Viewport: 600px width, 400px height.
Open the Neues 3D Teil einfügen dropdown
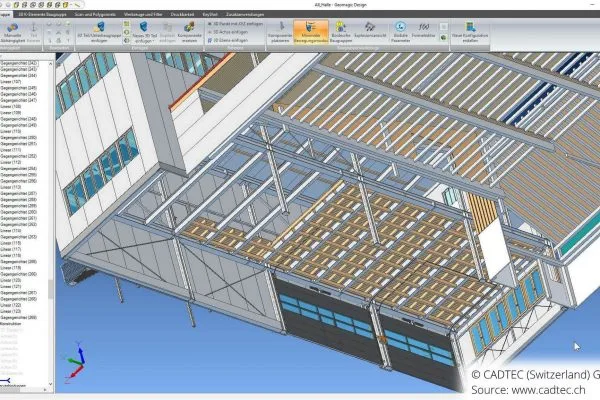[x=145, y=32]
